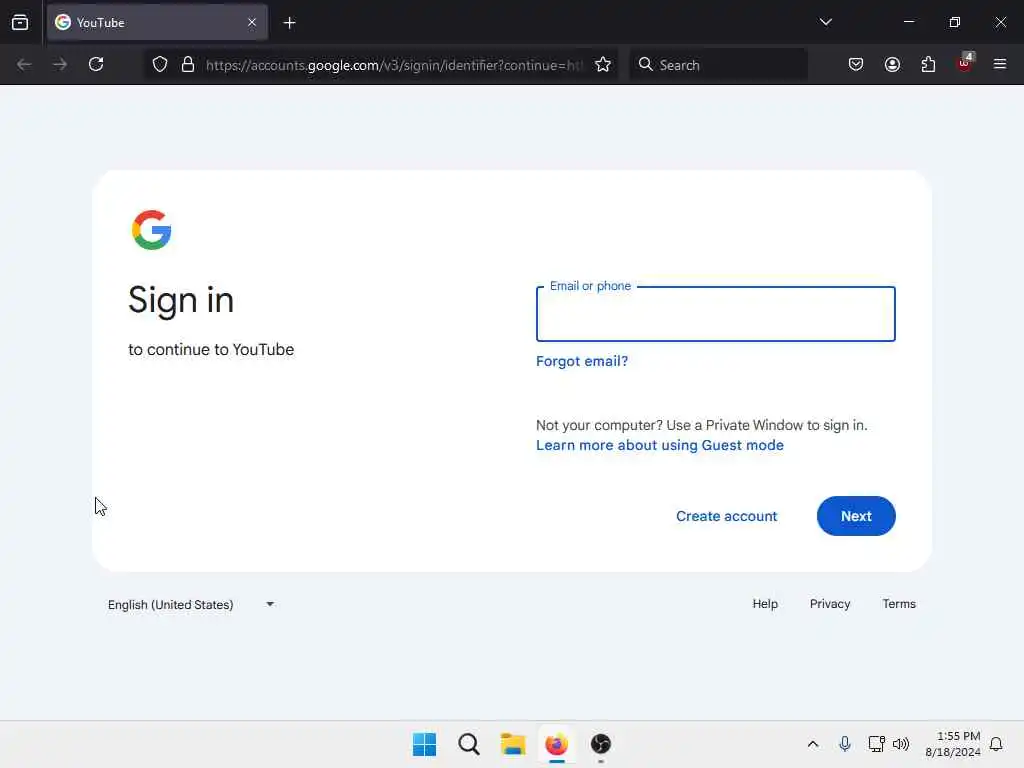Open the Privacy footer link
1024x768 pixels.
coord(830,604)
